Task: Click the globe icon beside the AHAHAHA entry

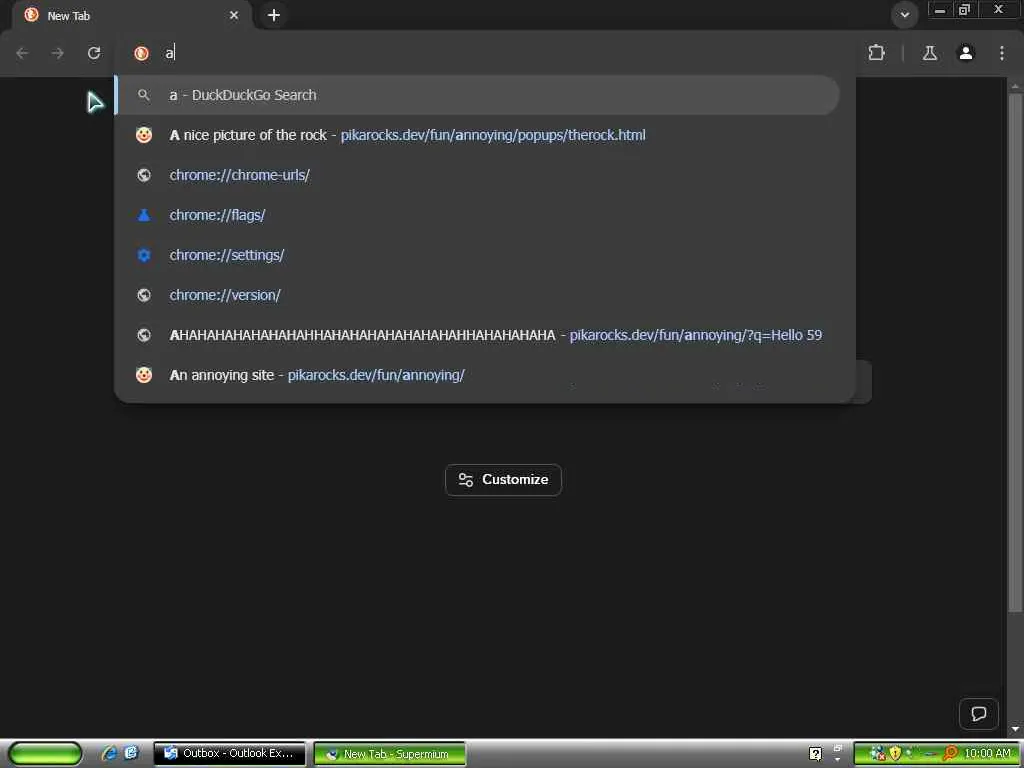Action: tap(144, 335)
